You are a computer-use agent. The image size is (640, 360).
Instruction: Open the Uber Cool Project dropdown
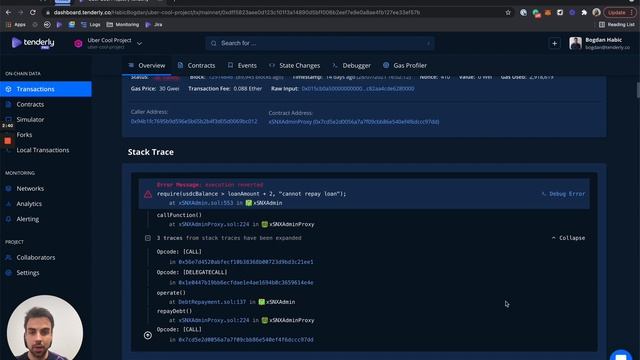(x=139, y=43)
